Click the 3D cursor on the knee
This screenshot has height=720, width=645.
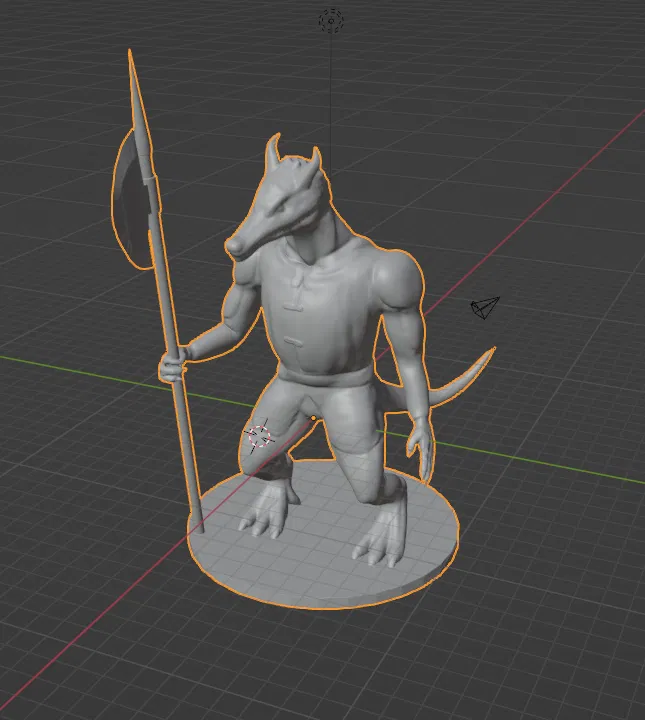(260, 436)
